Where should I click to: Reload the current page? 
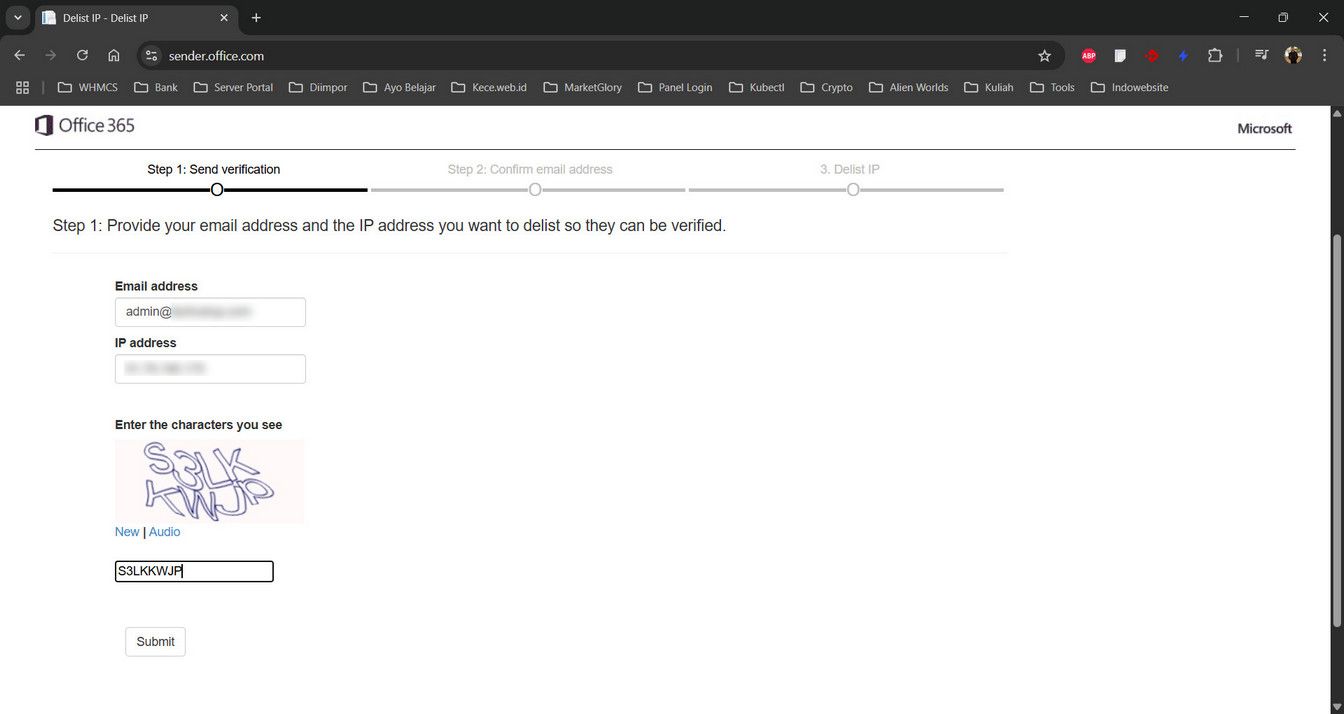coord(82,55)
